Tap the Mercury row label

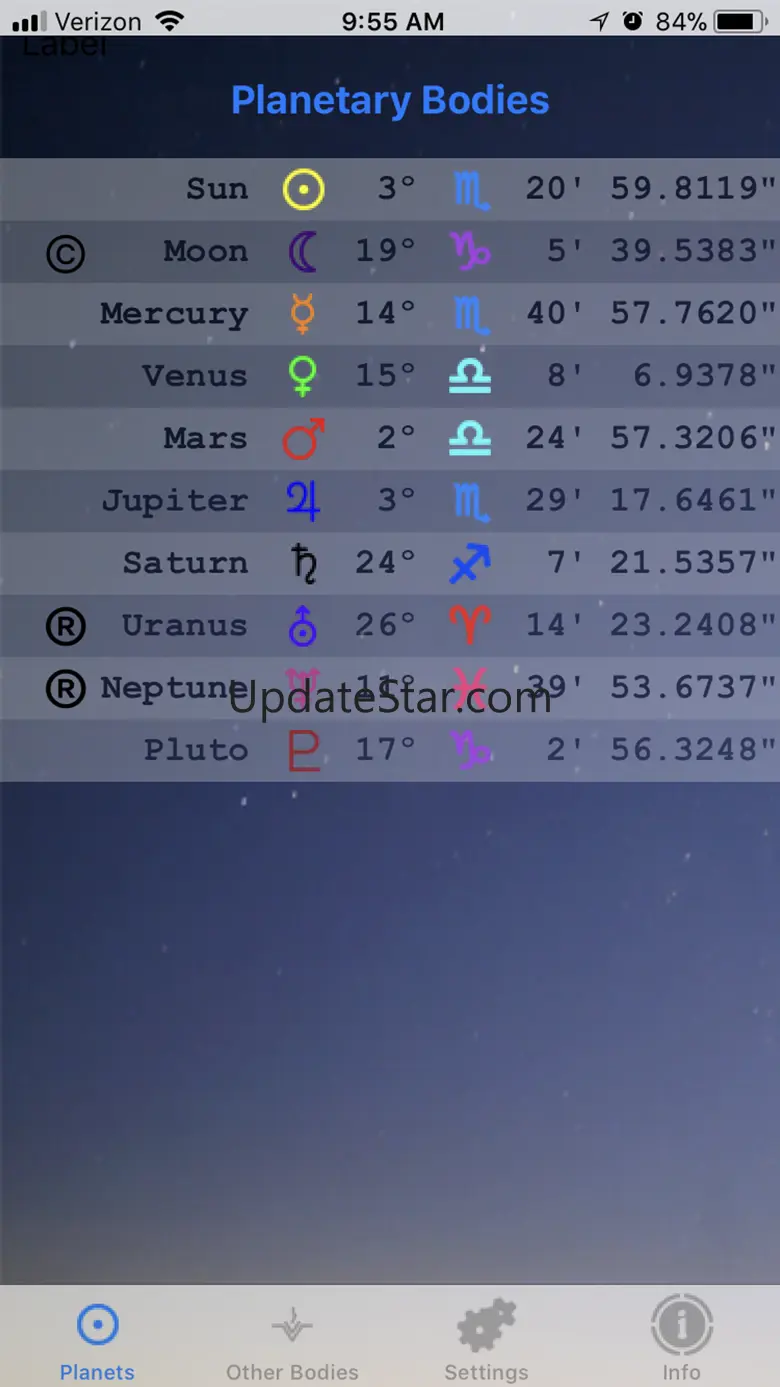[x=174, y=314]
